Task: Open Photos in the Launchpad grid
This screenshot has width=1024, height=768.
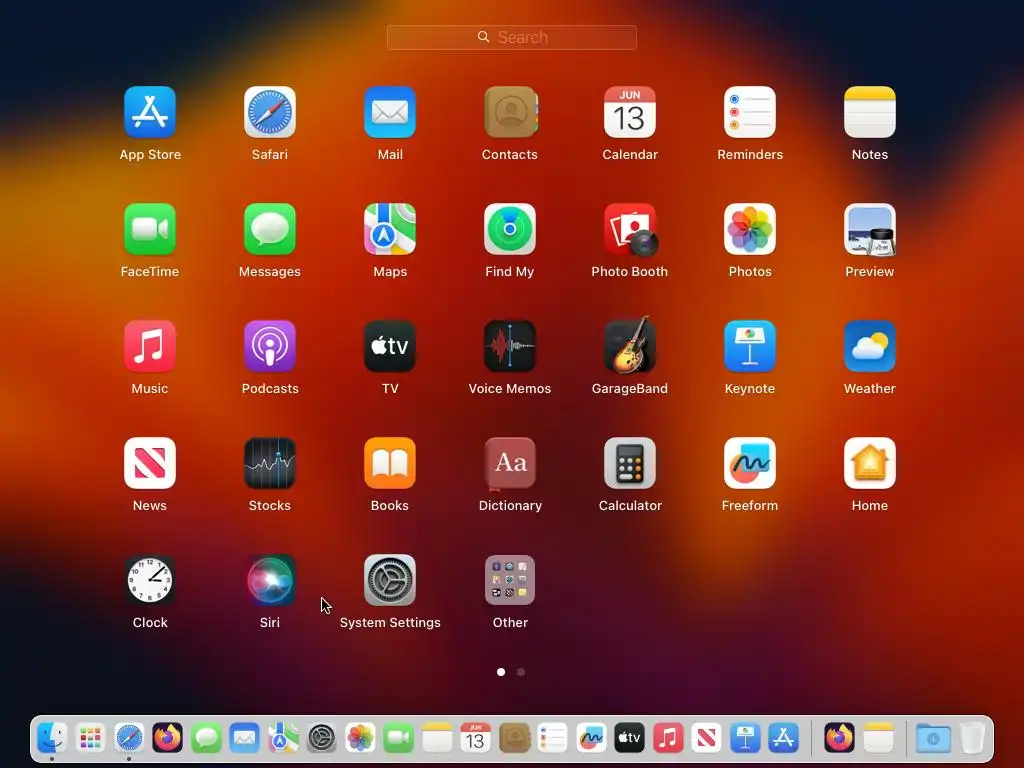Action: click(x=750, y=229)
